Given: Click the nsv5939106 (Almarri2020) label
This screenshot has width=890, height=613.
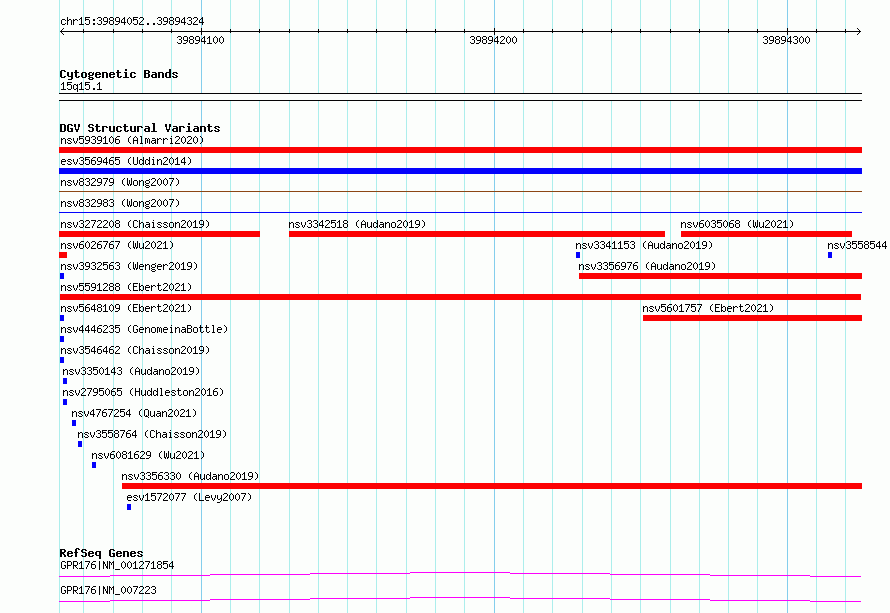Looking at the screenshot, I should (x=132, y=140).
